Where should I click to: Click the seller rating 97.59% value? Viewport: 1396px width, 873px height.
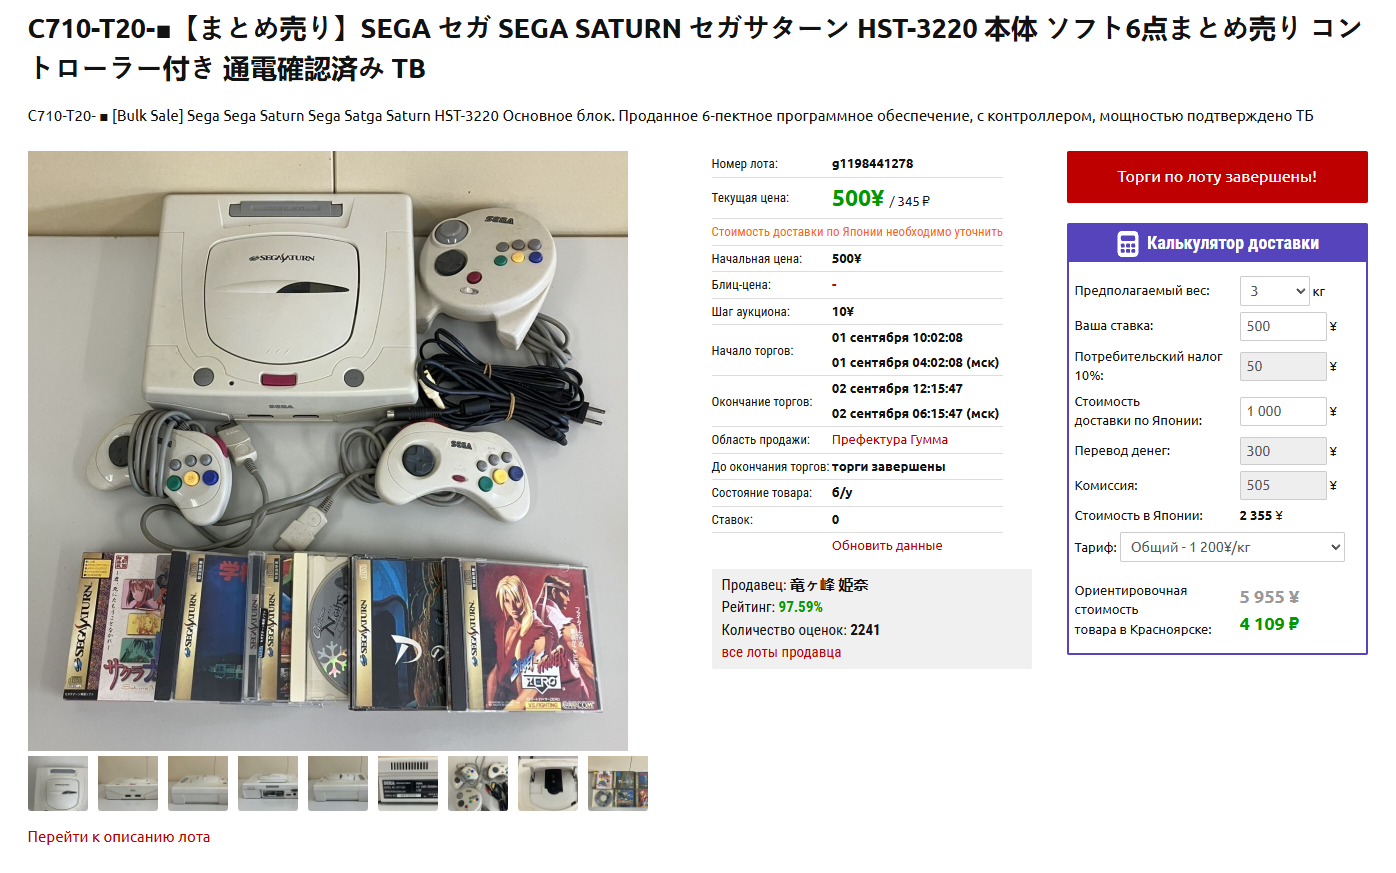click(801, 607)
